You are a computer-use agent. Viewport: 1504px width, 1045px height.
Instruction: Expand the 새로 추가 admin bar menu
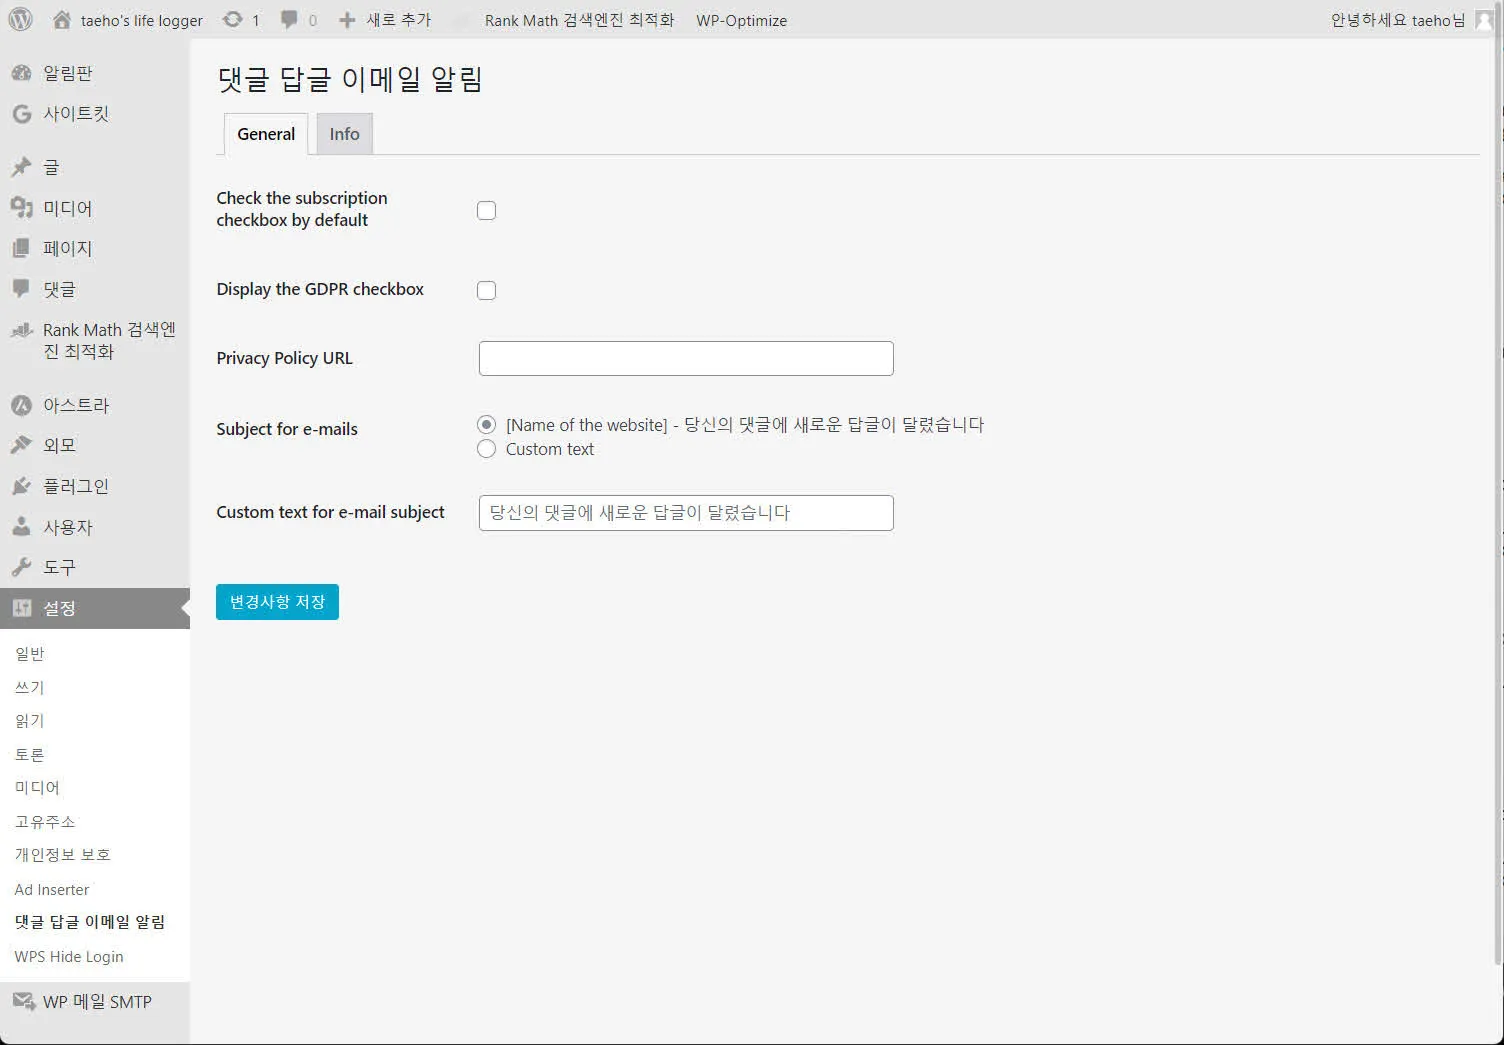click(386, 19)
